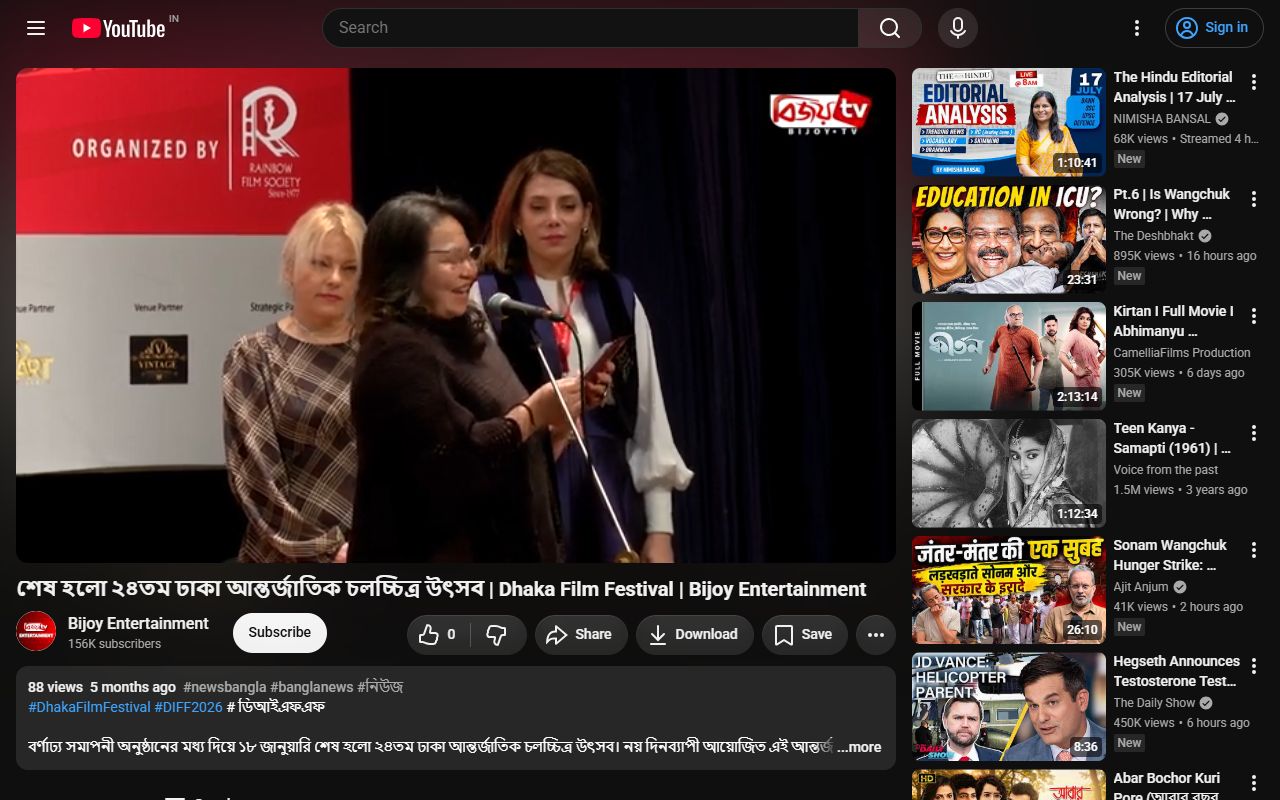
Task: Dislike the video with thumbs down
Action: click(497, 634)
